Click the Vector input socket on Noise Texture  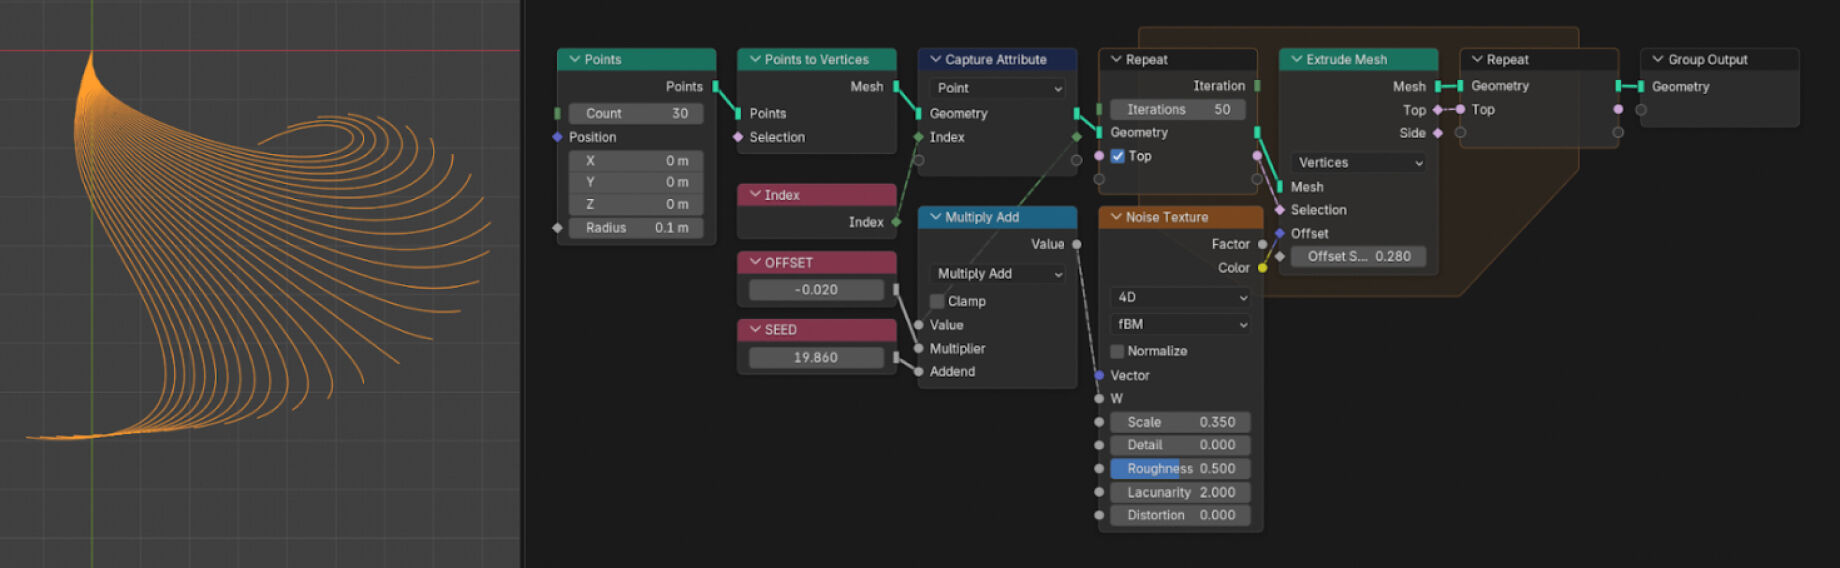click(1099, 375)
